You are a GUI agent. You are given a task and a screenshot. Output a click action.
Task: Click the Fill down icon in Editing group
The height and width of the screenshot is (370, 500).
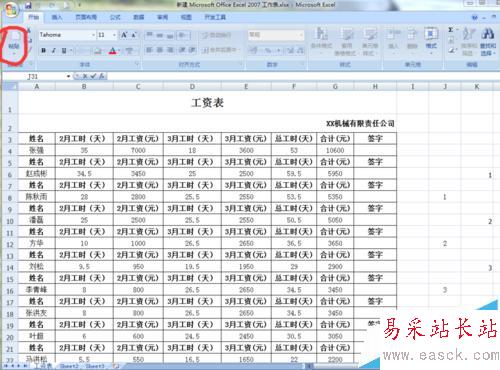[452, 40]
